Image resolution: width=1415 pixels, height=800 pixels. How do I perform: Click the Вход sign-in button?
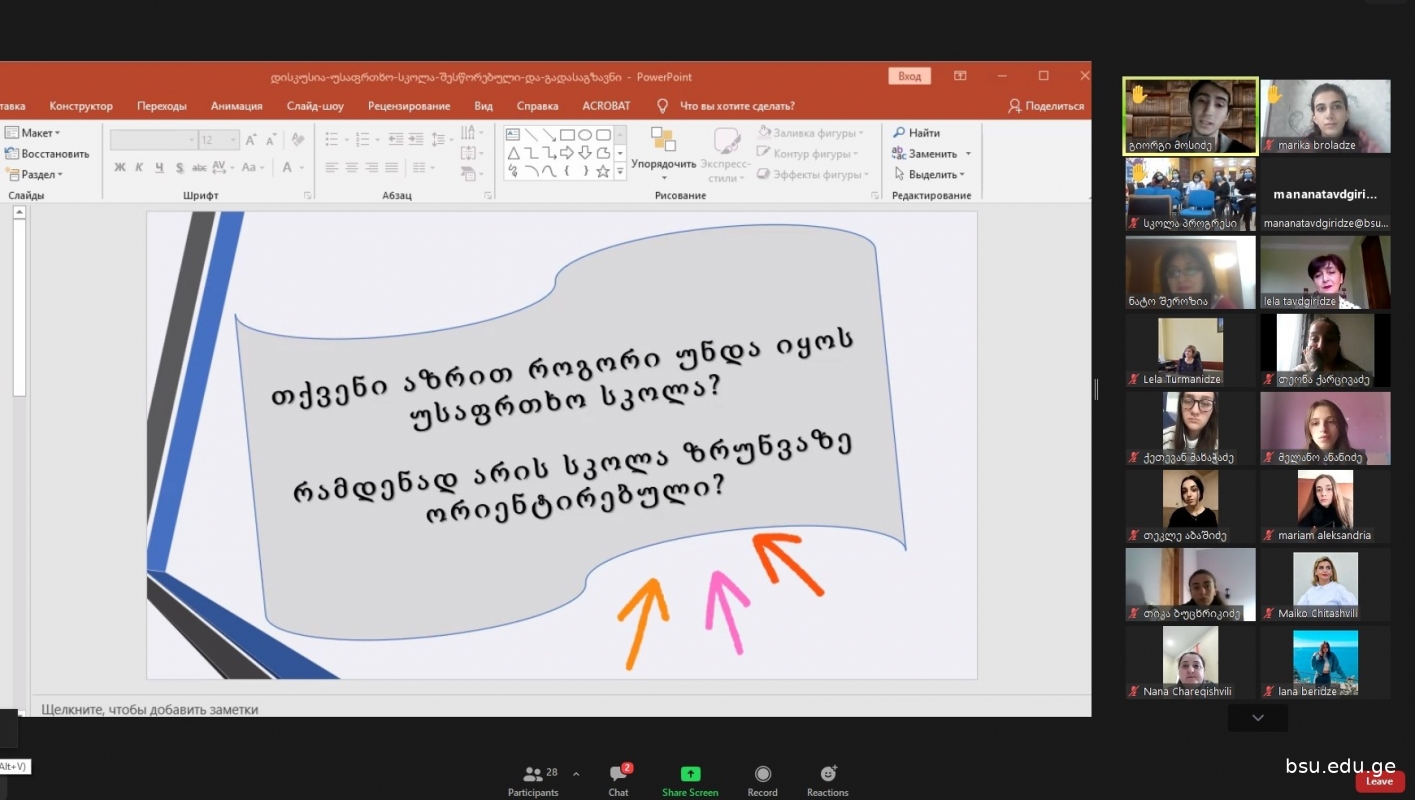pos(909,76)
